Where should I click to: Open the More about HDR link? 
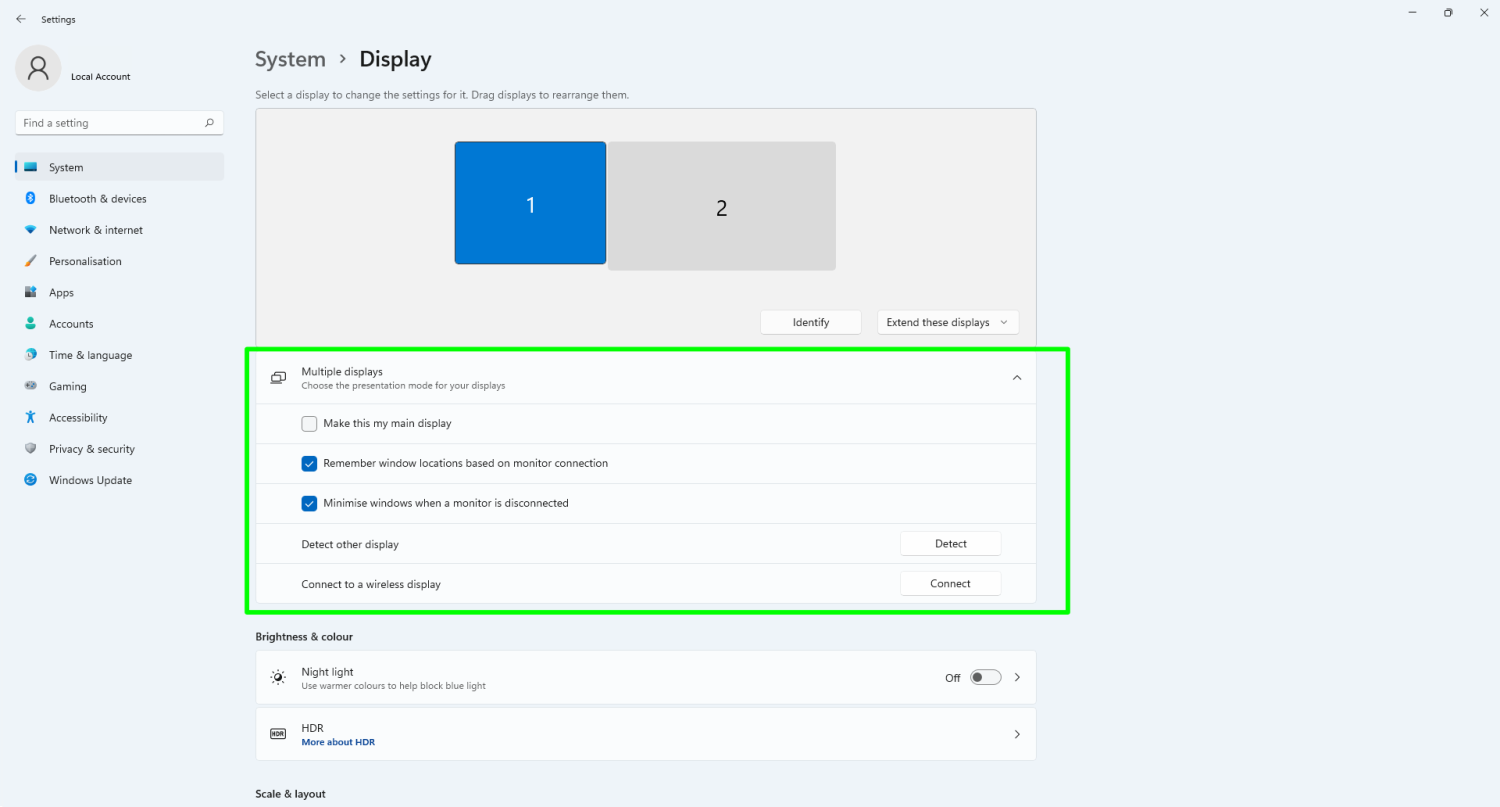pyautogui.click(x=338, y=742)
